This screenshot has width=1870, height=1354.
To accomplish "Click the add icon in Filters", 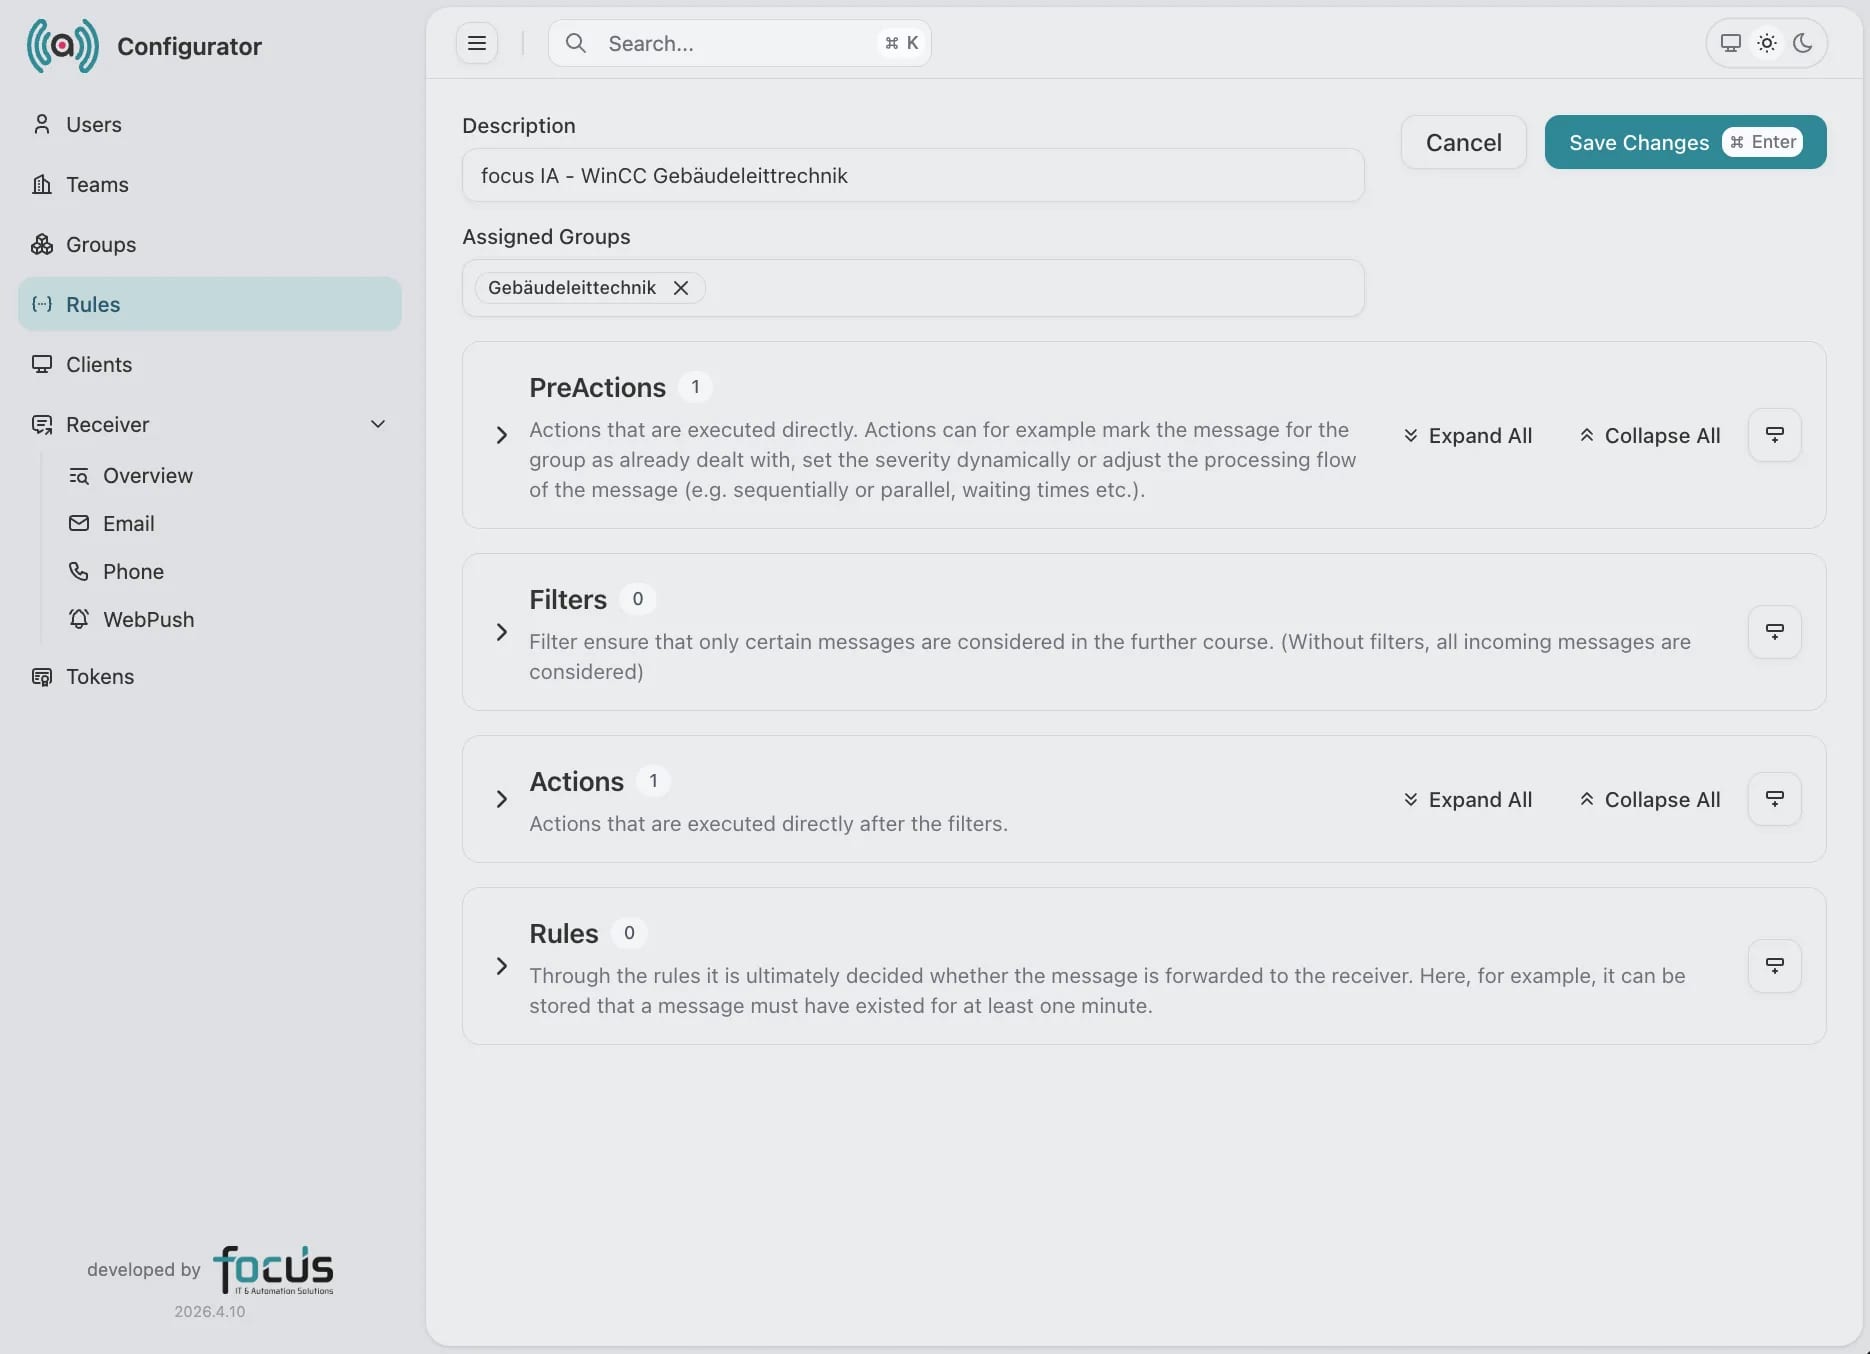I will click(x=1775, y=632).
